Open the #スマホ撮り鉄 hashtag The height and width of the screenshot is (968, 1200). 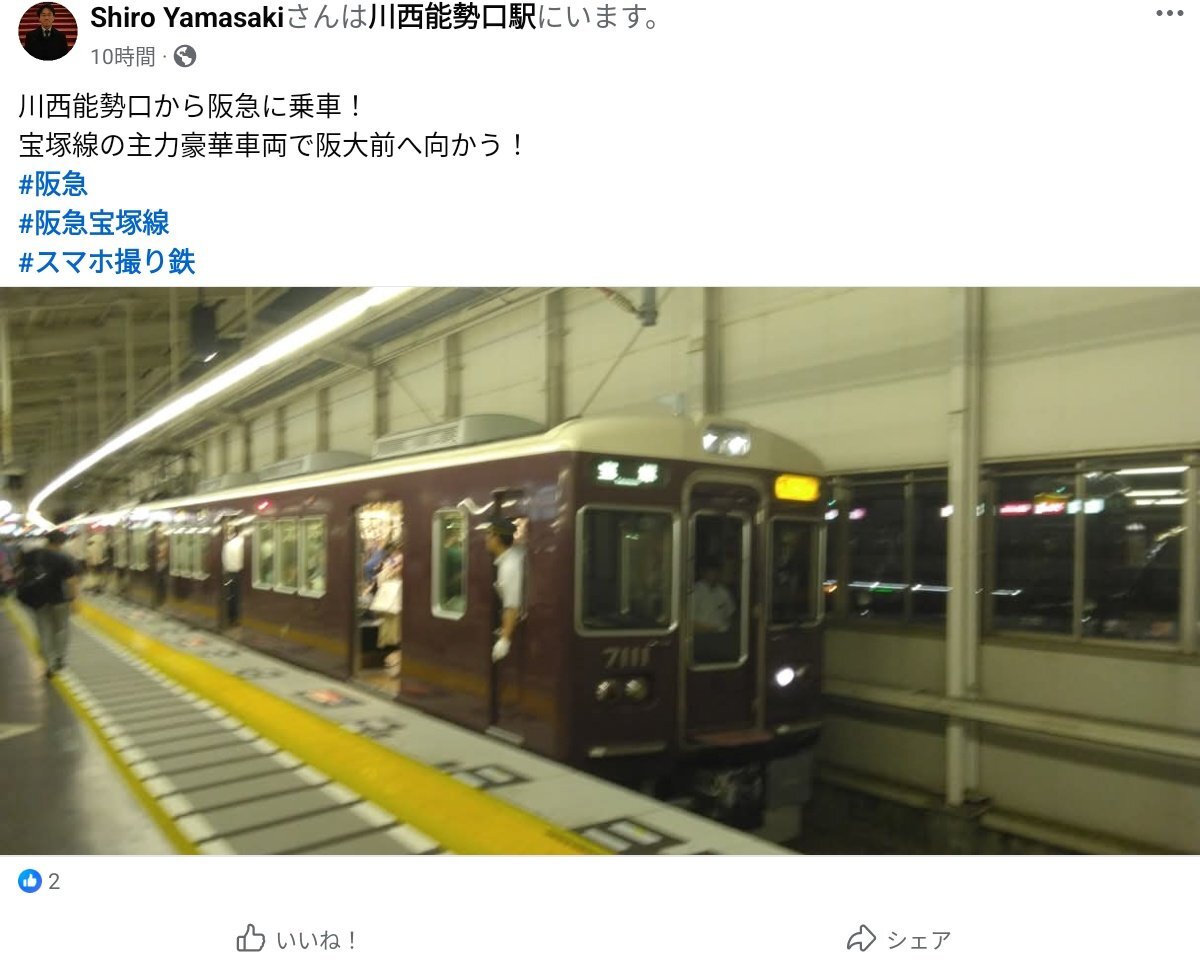click(x=107, y=262)
